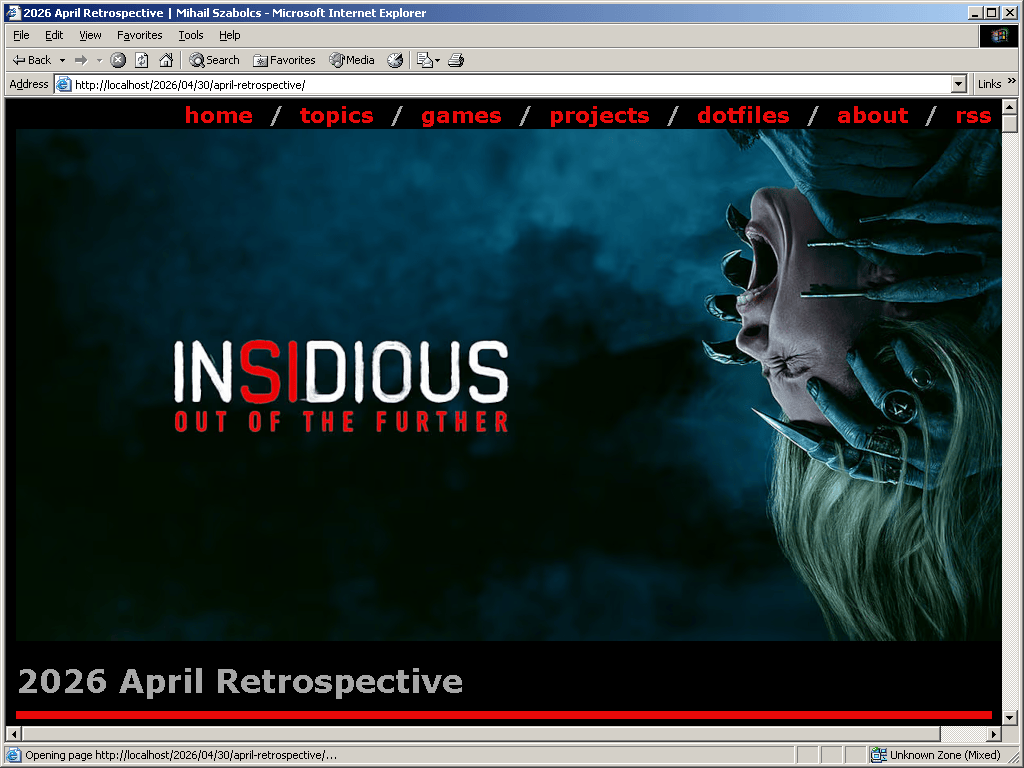Open the File menu
Image resolution: width=1024 pixels, height=768 pixels.
point(21,35)
